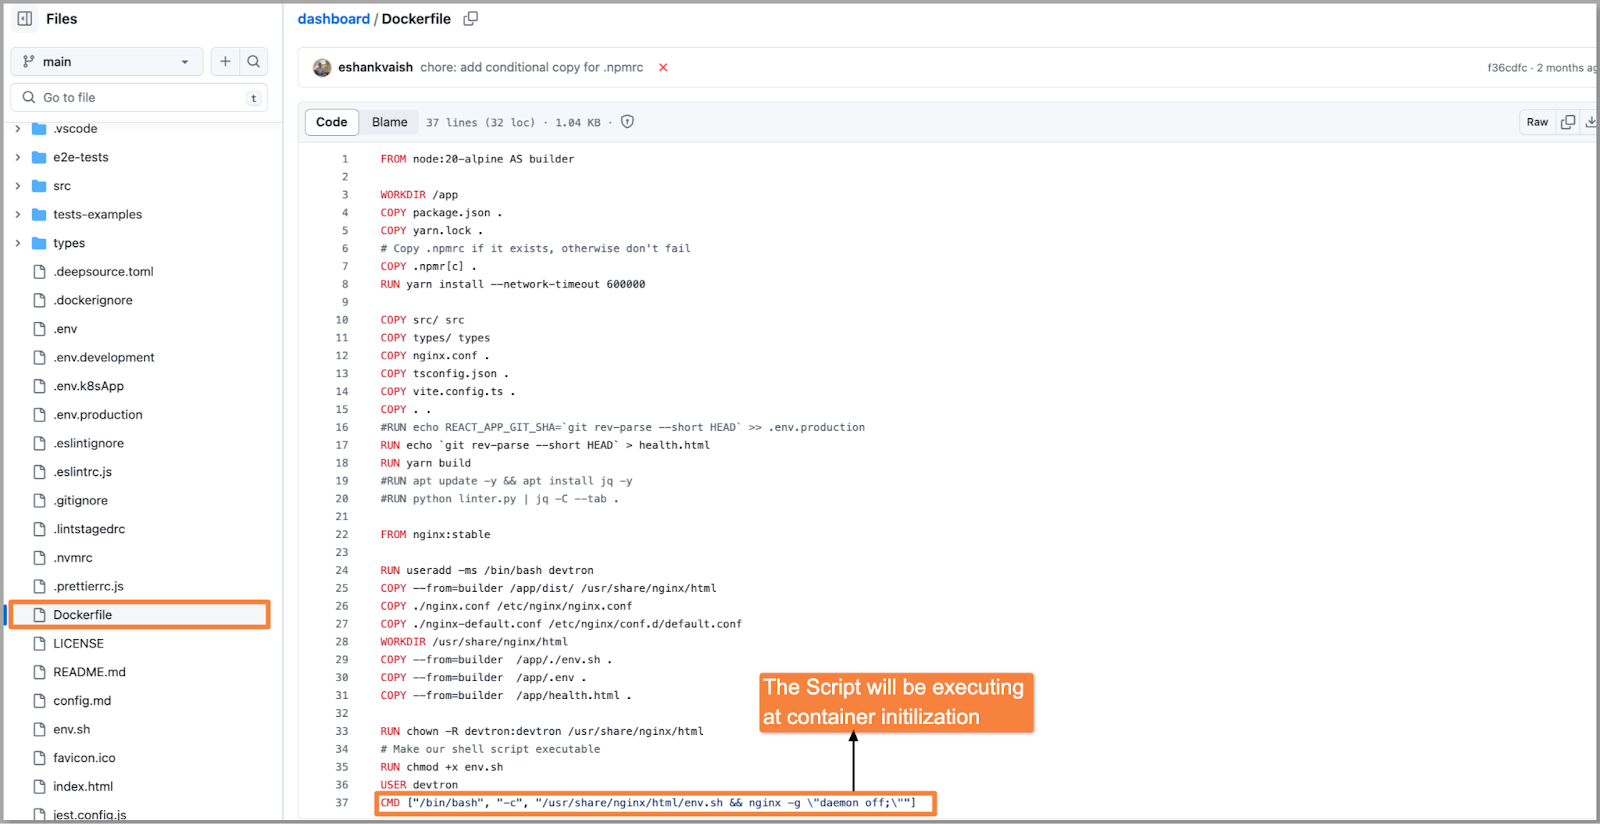
Task: Open config.md file
Action: pos(82,701)
